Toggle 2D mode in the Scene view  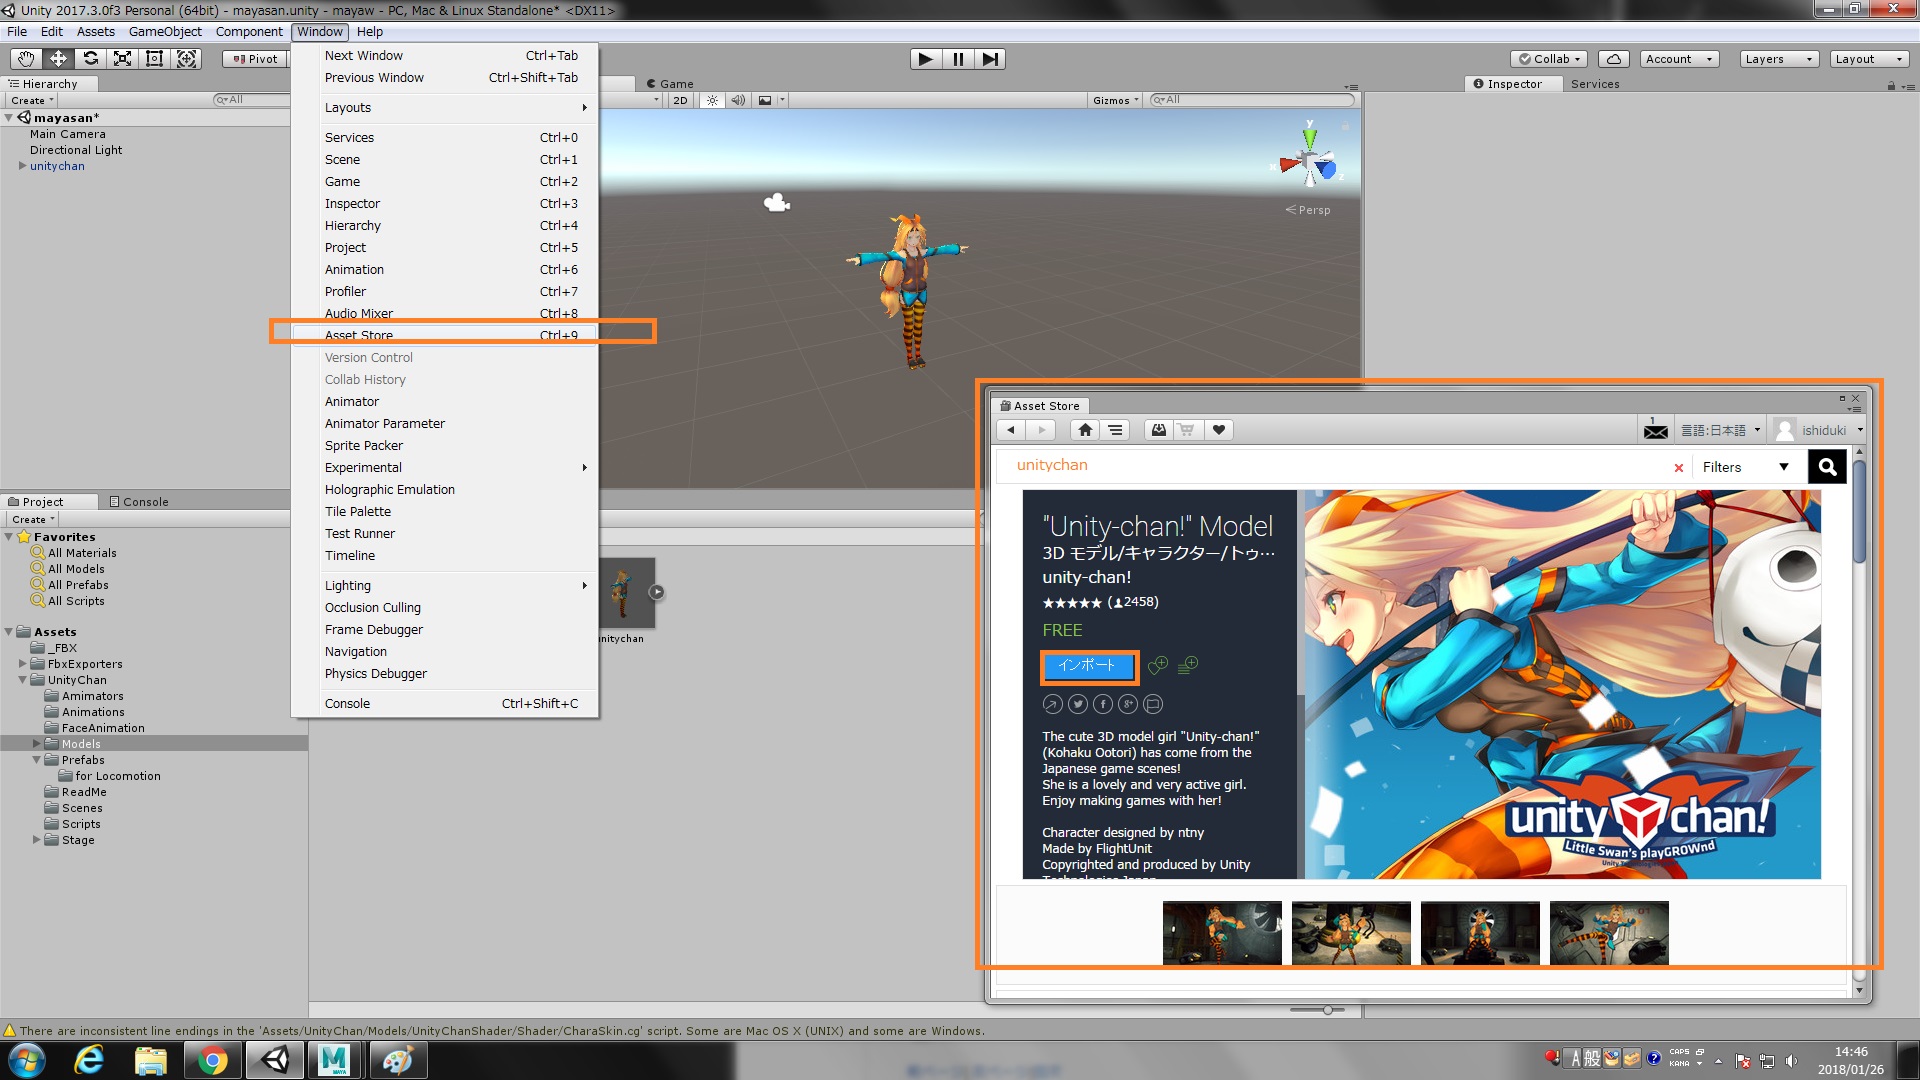coord(680,100)
